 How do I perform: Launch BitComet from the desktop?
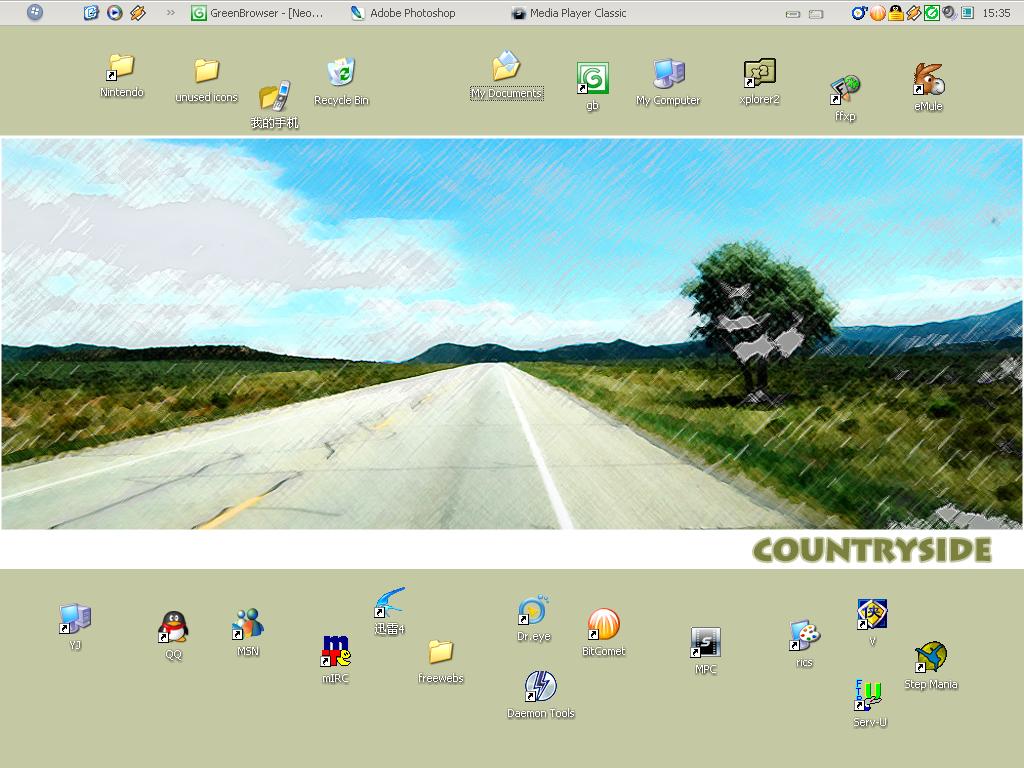click(604, 625)
